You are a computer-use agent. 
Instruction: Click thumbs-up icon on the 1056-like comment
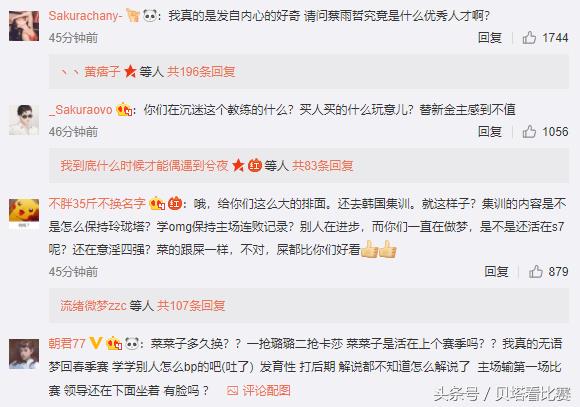[529, 131]
